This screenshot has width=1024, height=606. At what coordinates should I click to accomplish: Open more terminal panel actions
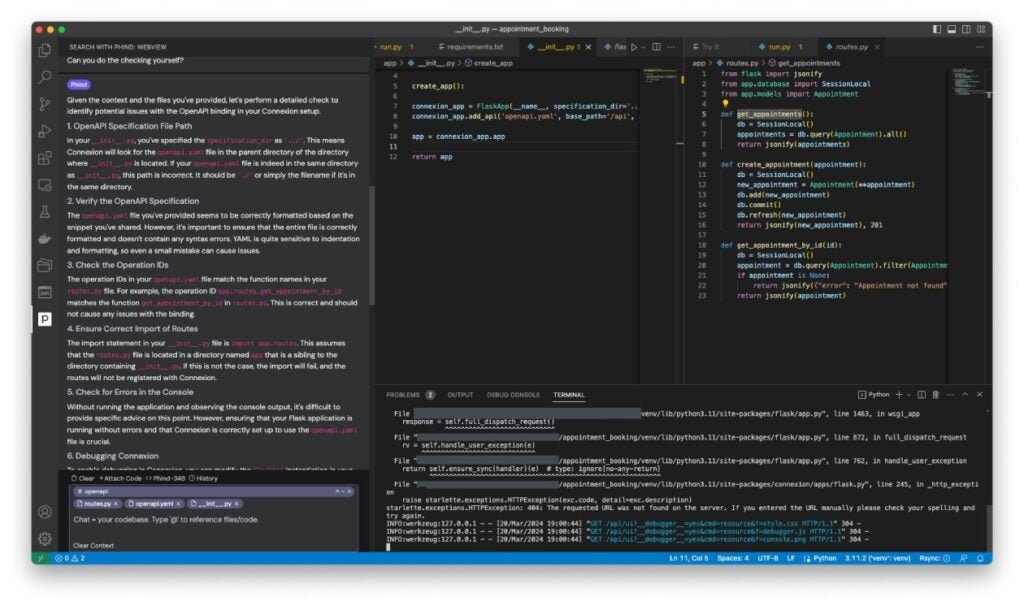(950, 394)
